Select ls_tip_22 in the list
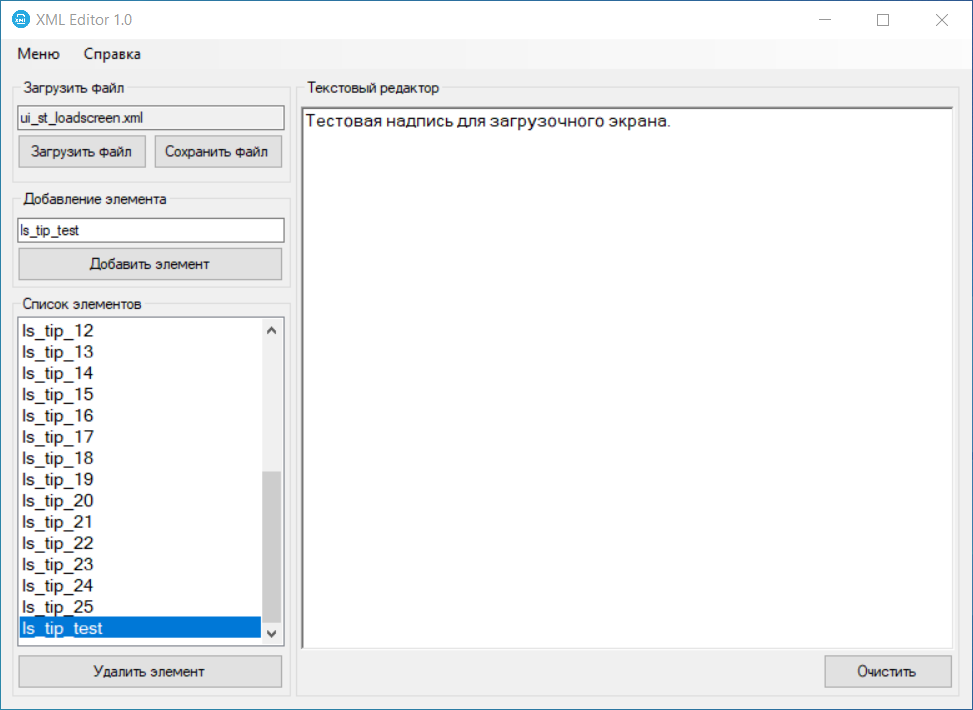 [x=140, y=543]
